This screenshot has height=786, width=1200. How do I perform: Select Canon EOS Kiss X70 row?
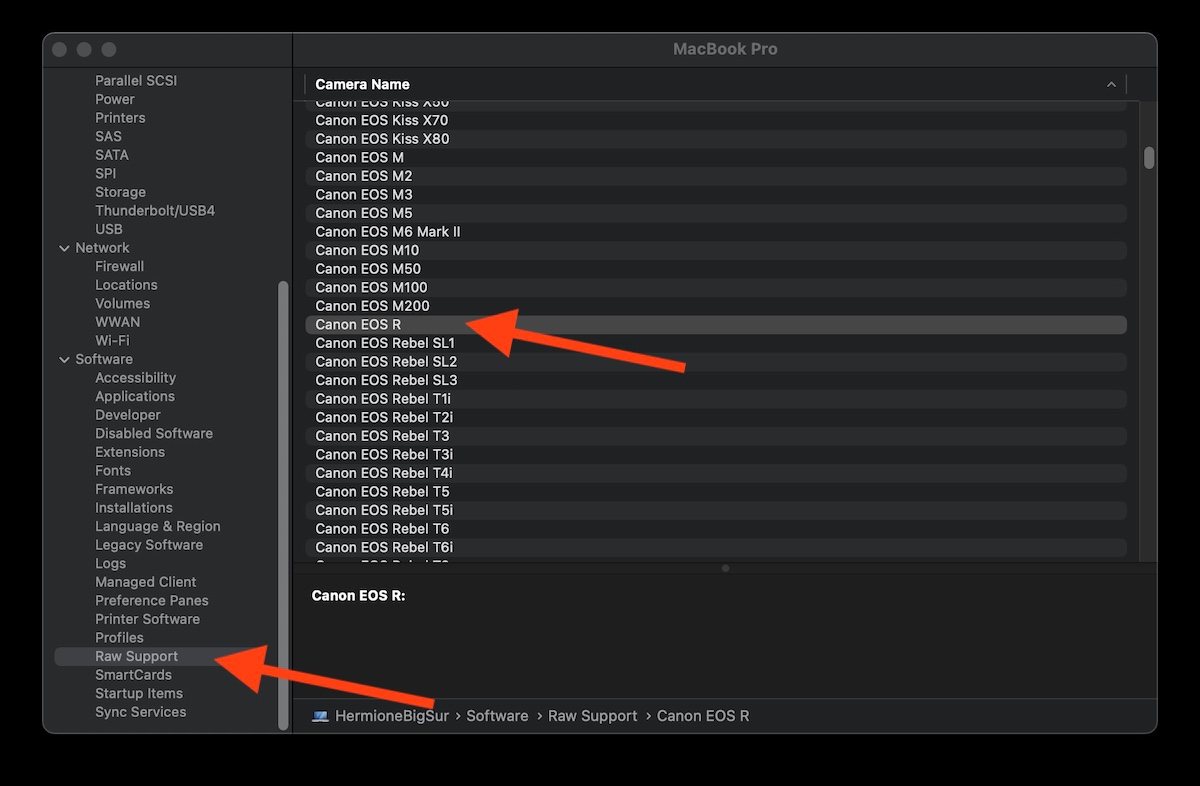tap(716, 120)
